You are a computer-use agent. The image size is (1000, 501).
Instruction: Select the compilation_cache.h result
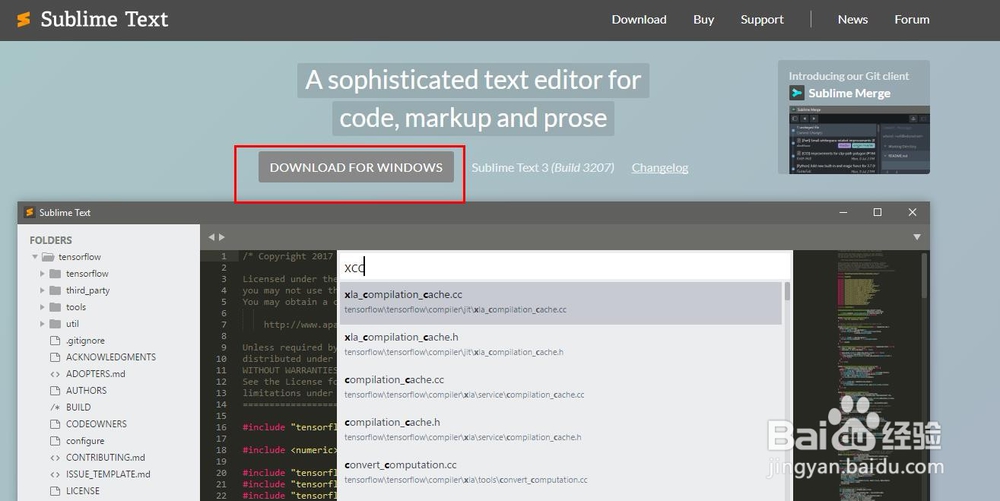click(561, 430)
